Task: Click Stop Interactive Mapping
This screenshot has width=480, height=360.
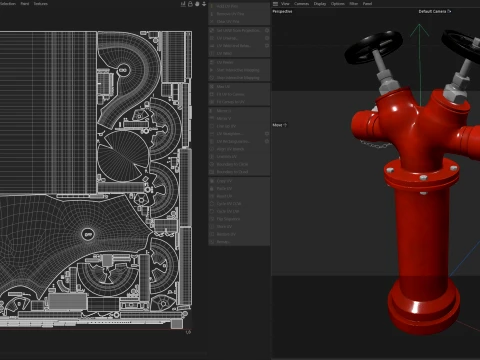Action: tap(239, 78)
